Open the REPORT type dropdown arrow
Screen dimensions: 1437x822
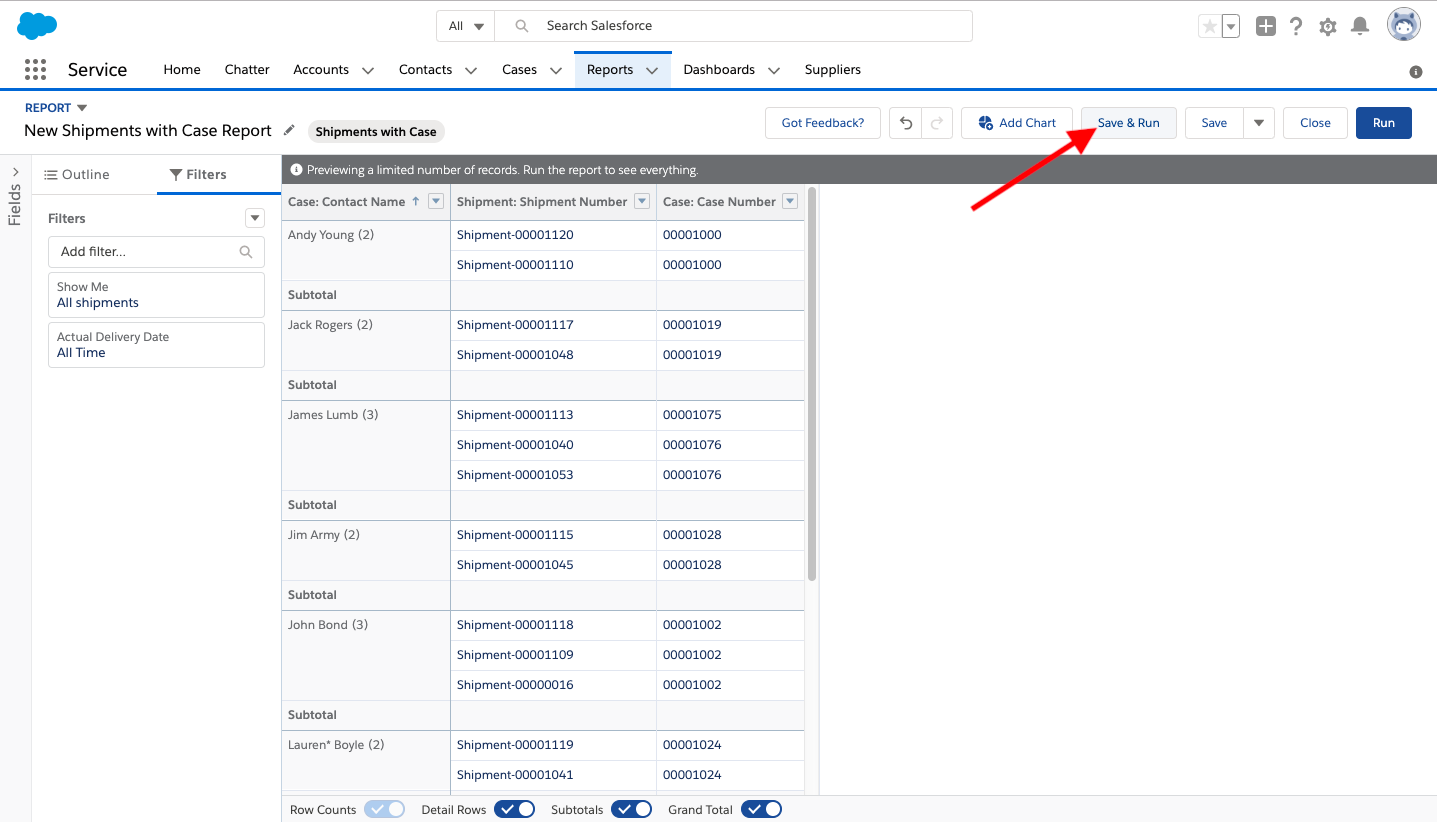82,108
